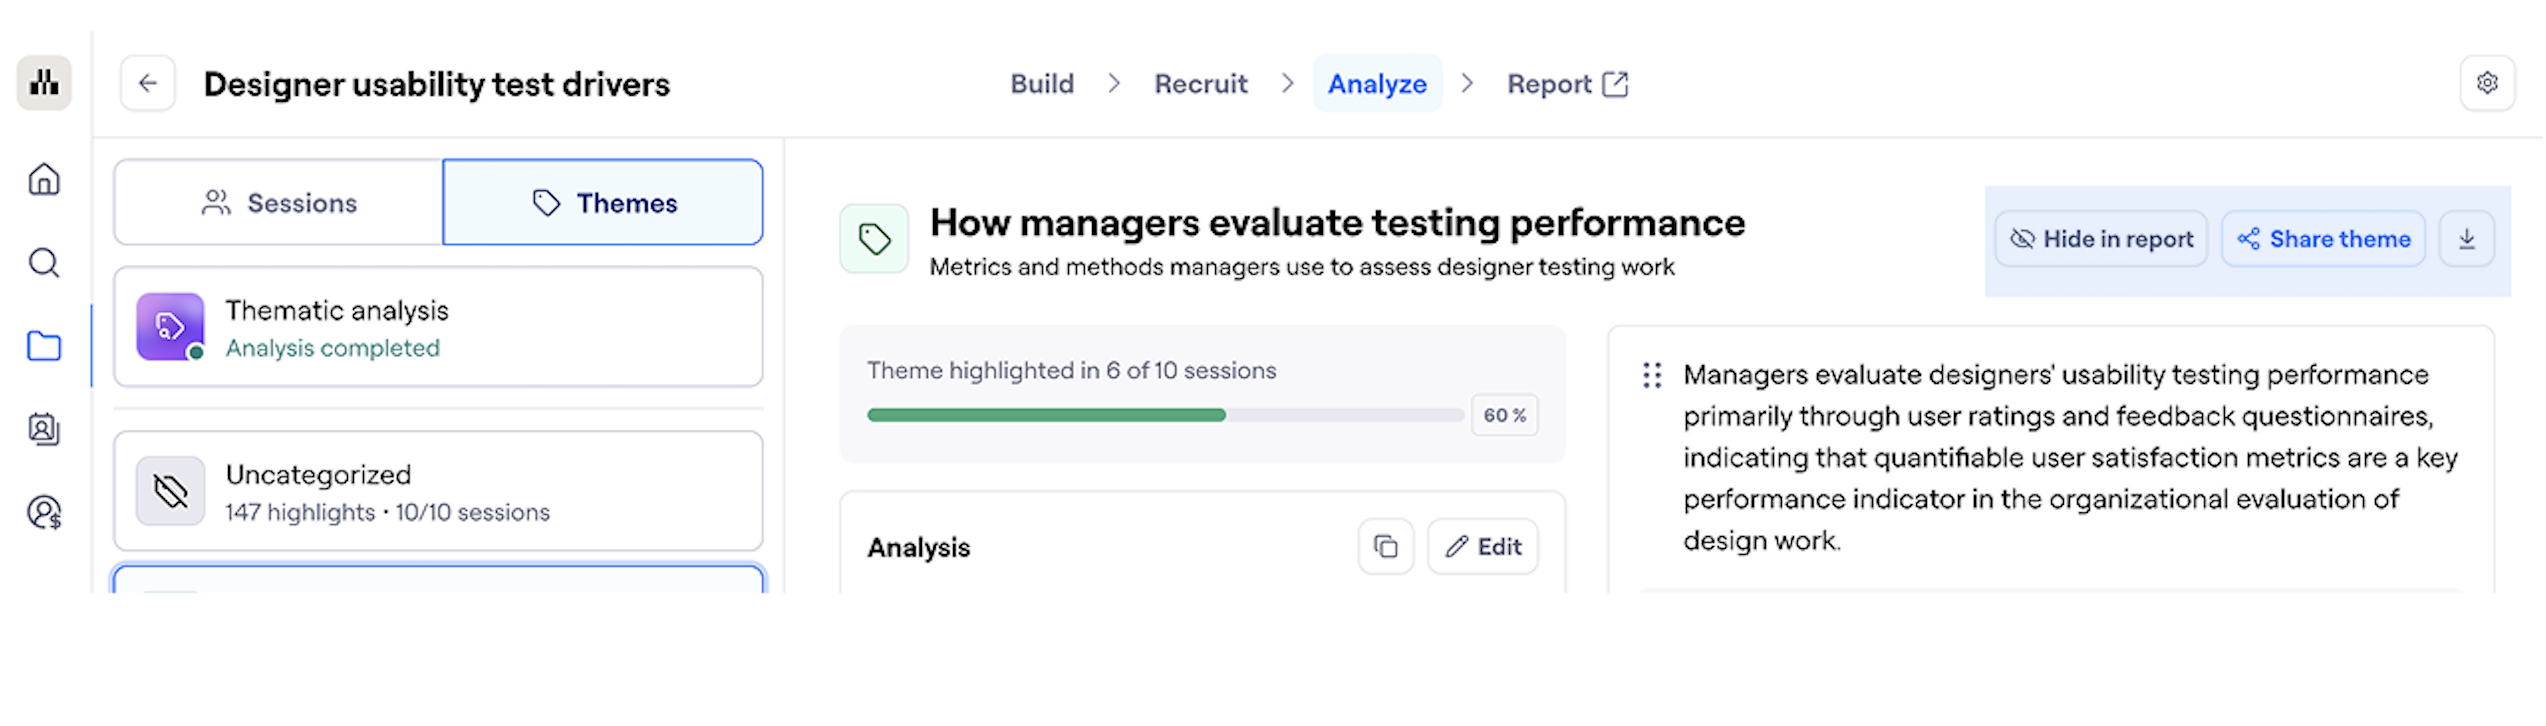Viewport: 2546px width, 726px height.
Task: Go to the Build step
Action: click(x=1042, y=84)
